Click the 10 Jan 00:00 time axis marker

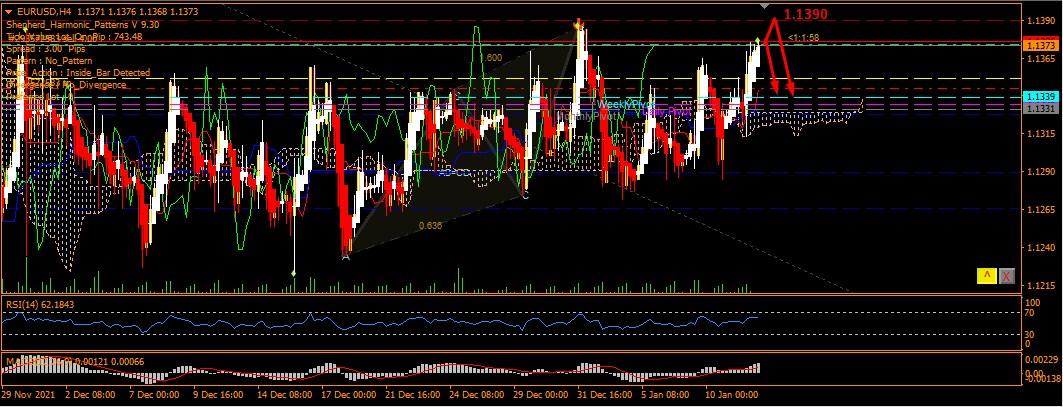[x=734, y=396]
